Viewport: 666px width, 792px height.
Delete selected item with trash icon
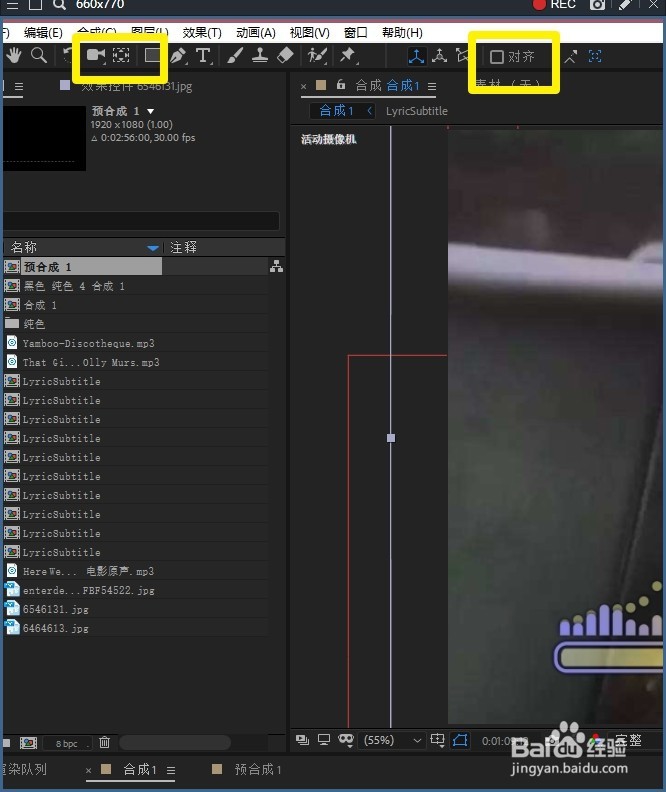[x=105, y=742]
